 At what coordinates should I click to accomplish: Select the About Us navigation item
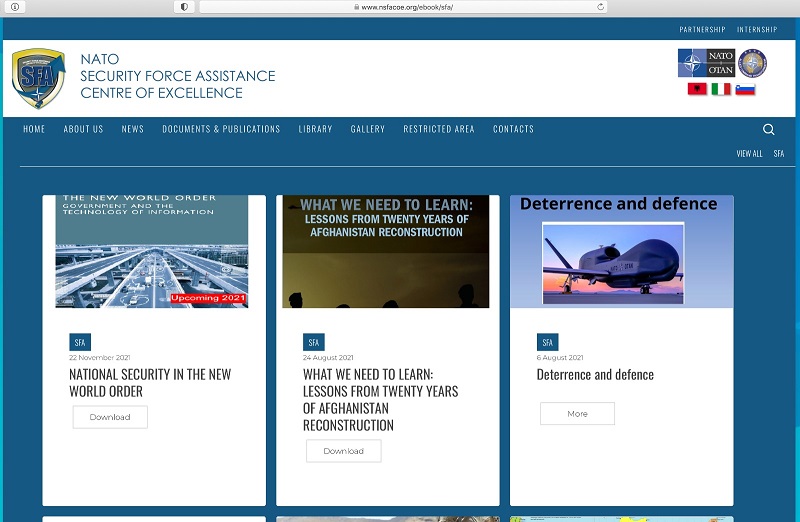coord(83,129)
